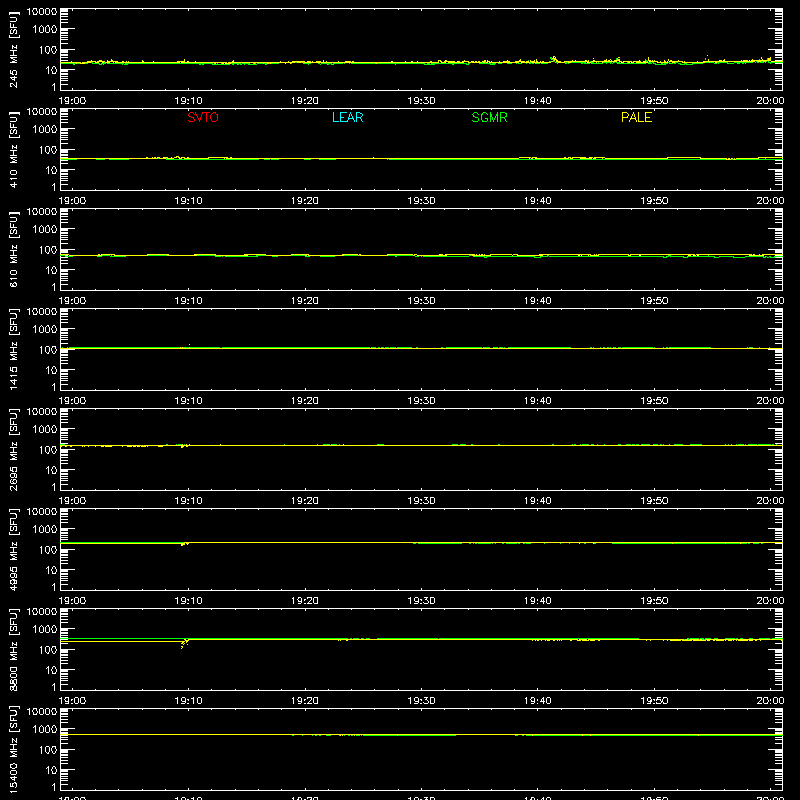
Task: Click 19:40 time label of 245 MHz plot
Action: click(538, 101)
